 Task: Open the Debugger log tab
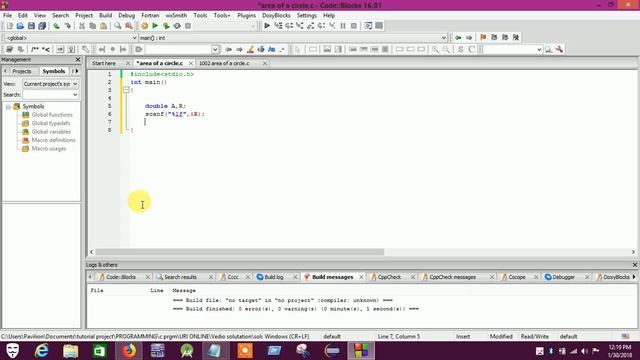(563, 277)
